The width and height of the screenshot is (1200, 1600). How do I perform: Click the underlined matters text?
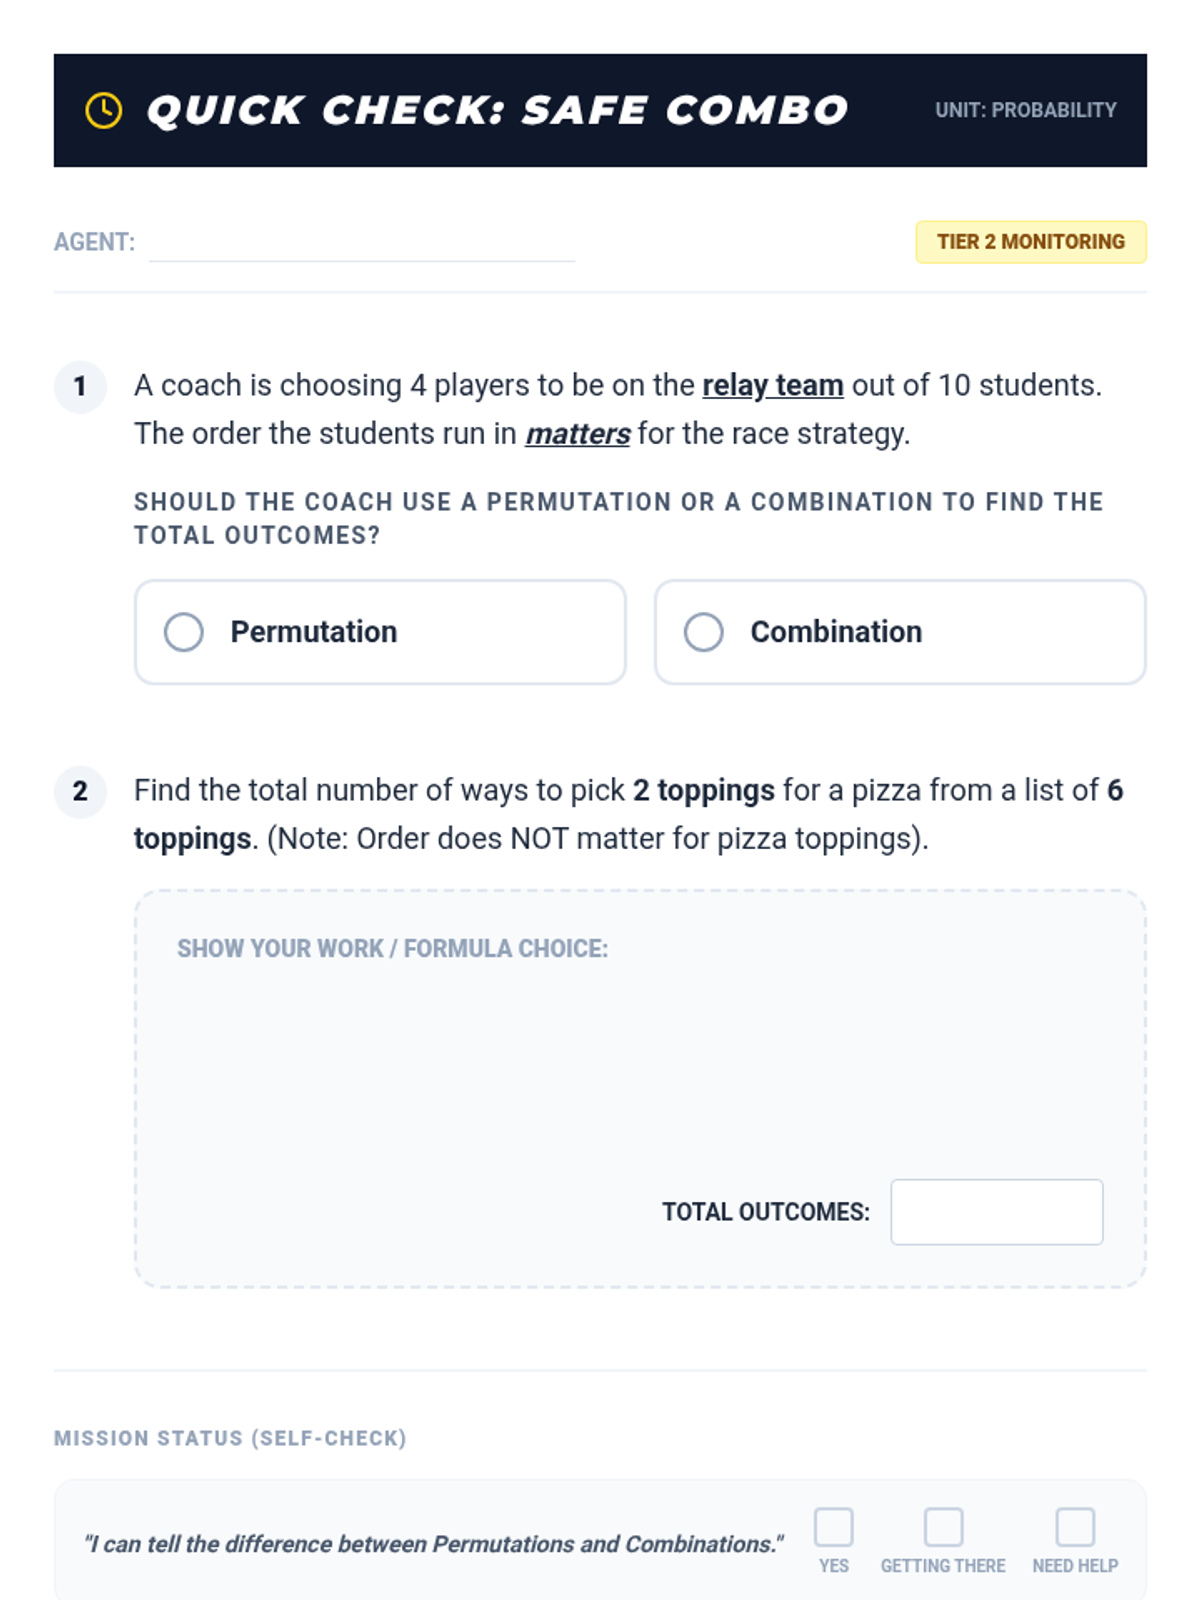click(x=578, y=434)
